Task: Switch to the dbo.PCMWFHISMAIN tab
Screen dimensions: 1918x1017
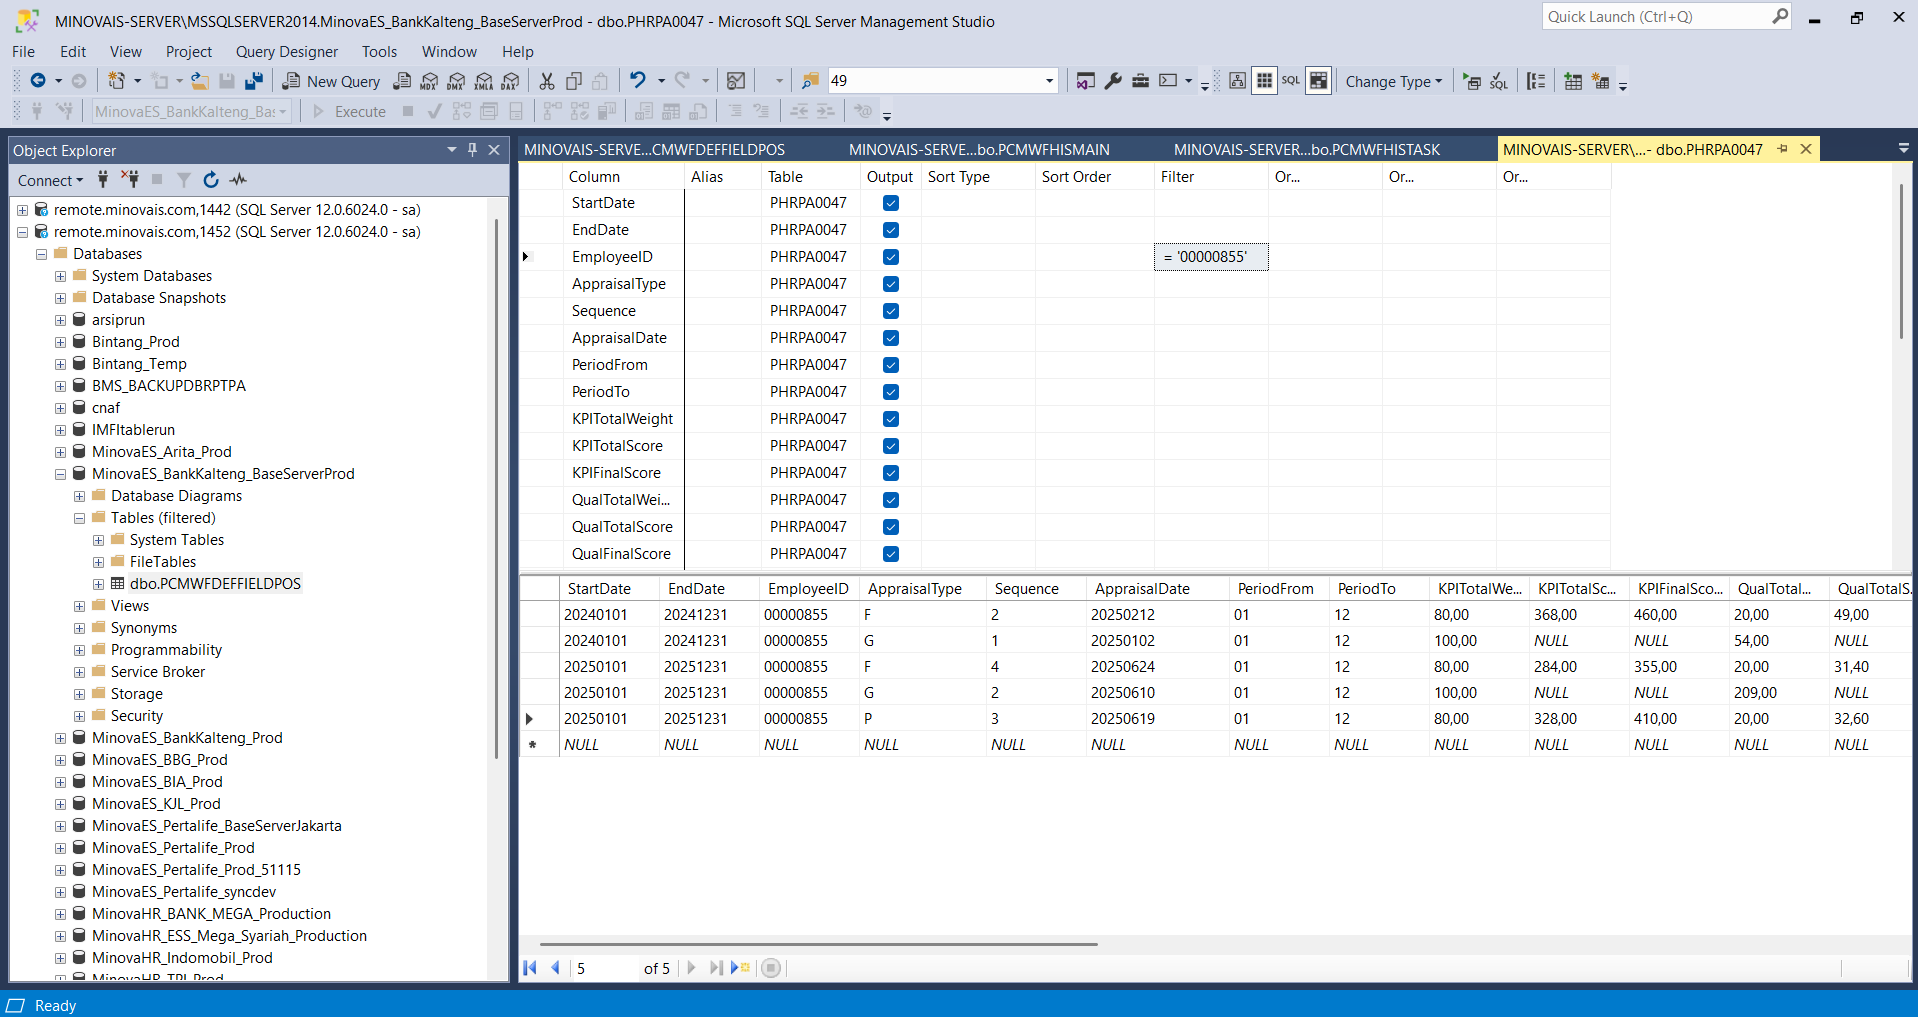Action: tap(979, 150)
